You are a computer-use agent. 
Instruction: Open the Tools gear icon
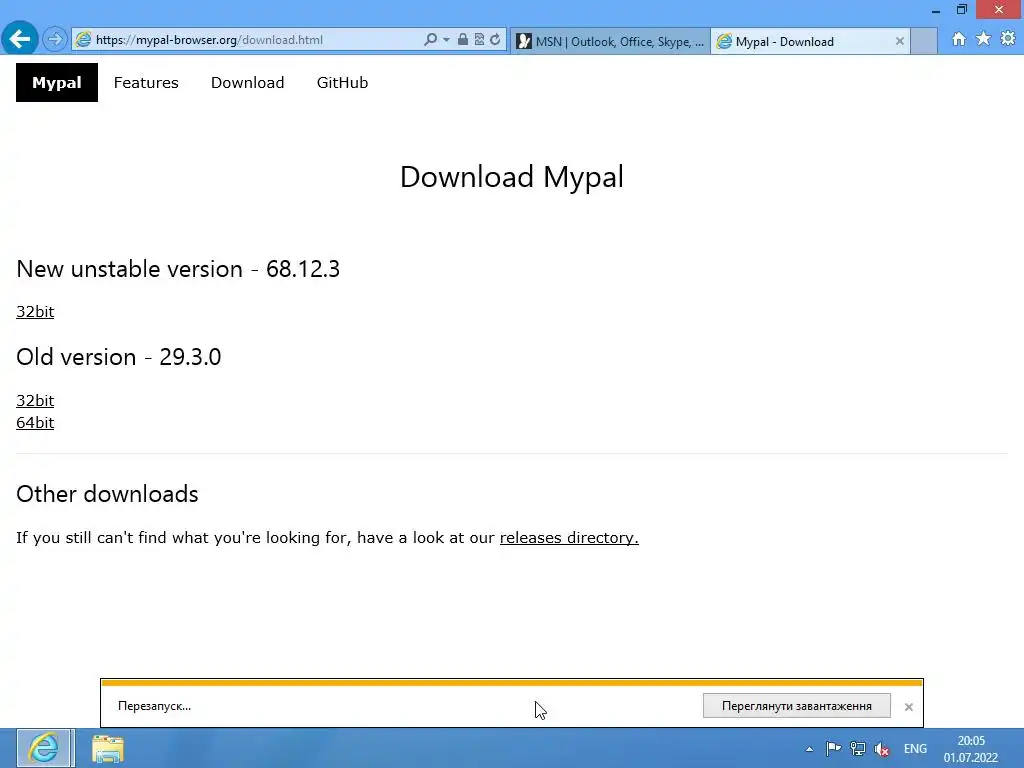[1008, 39]
